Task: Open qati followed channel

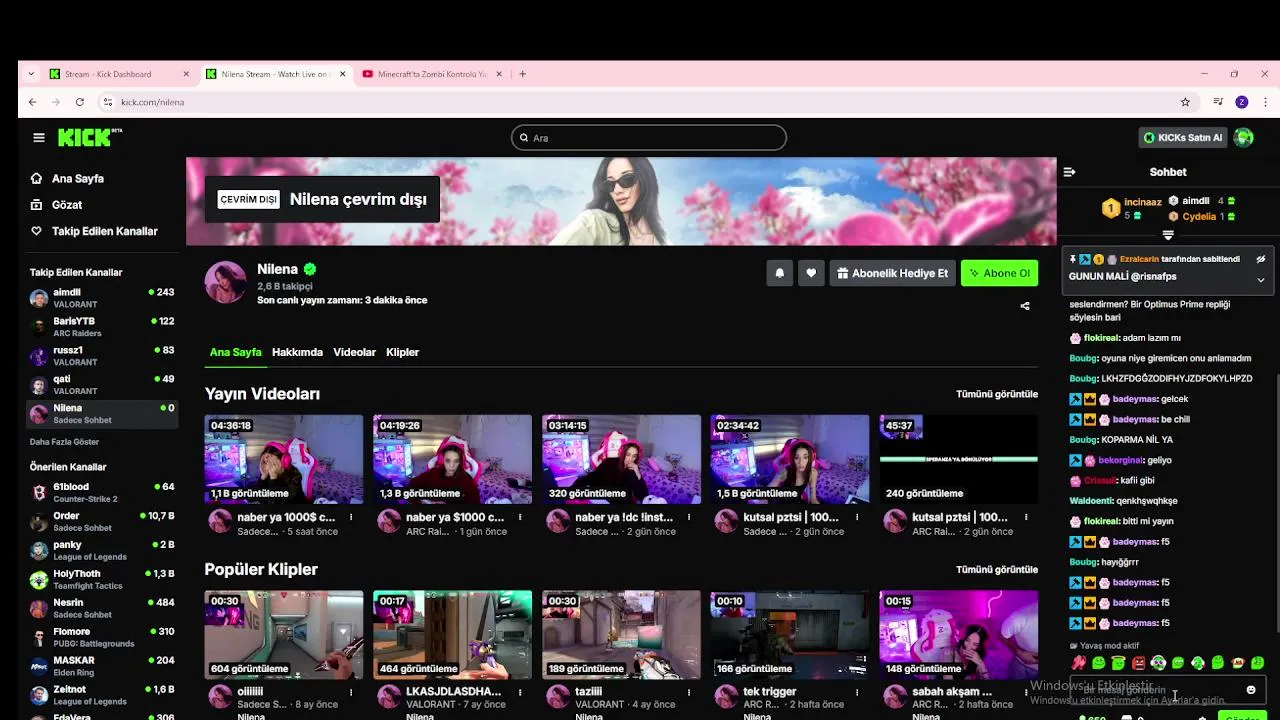Action: pyautogui.click(x=102, y=384)
